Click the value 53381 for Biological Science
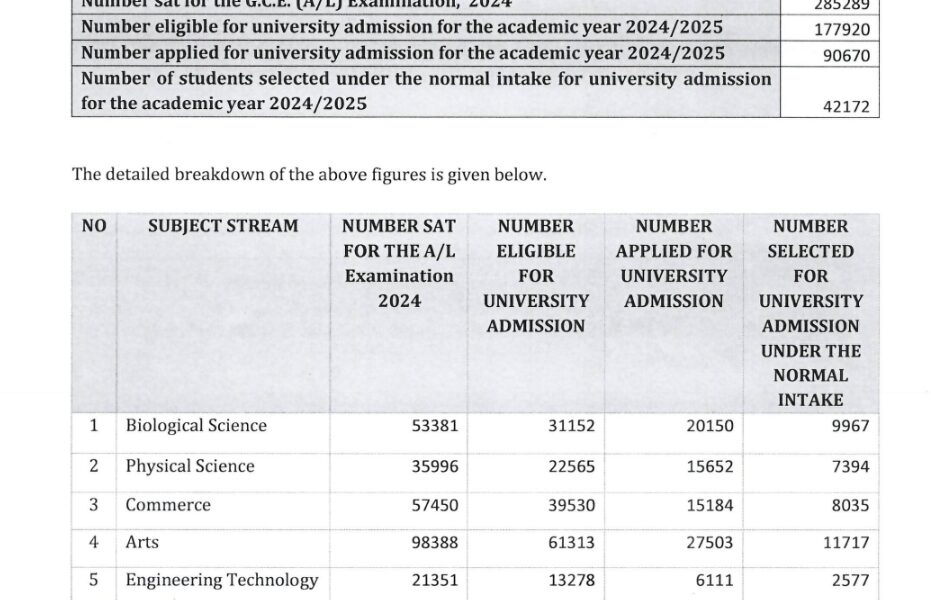Viewport: 931px width, 600px height. pos(435,426)
